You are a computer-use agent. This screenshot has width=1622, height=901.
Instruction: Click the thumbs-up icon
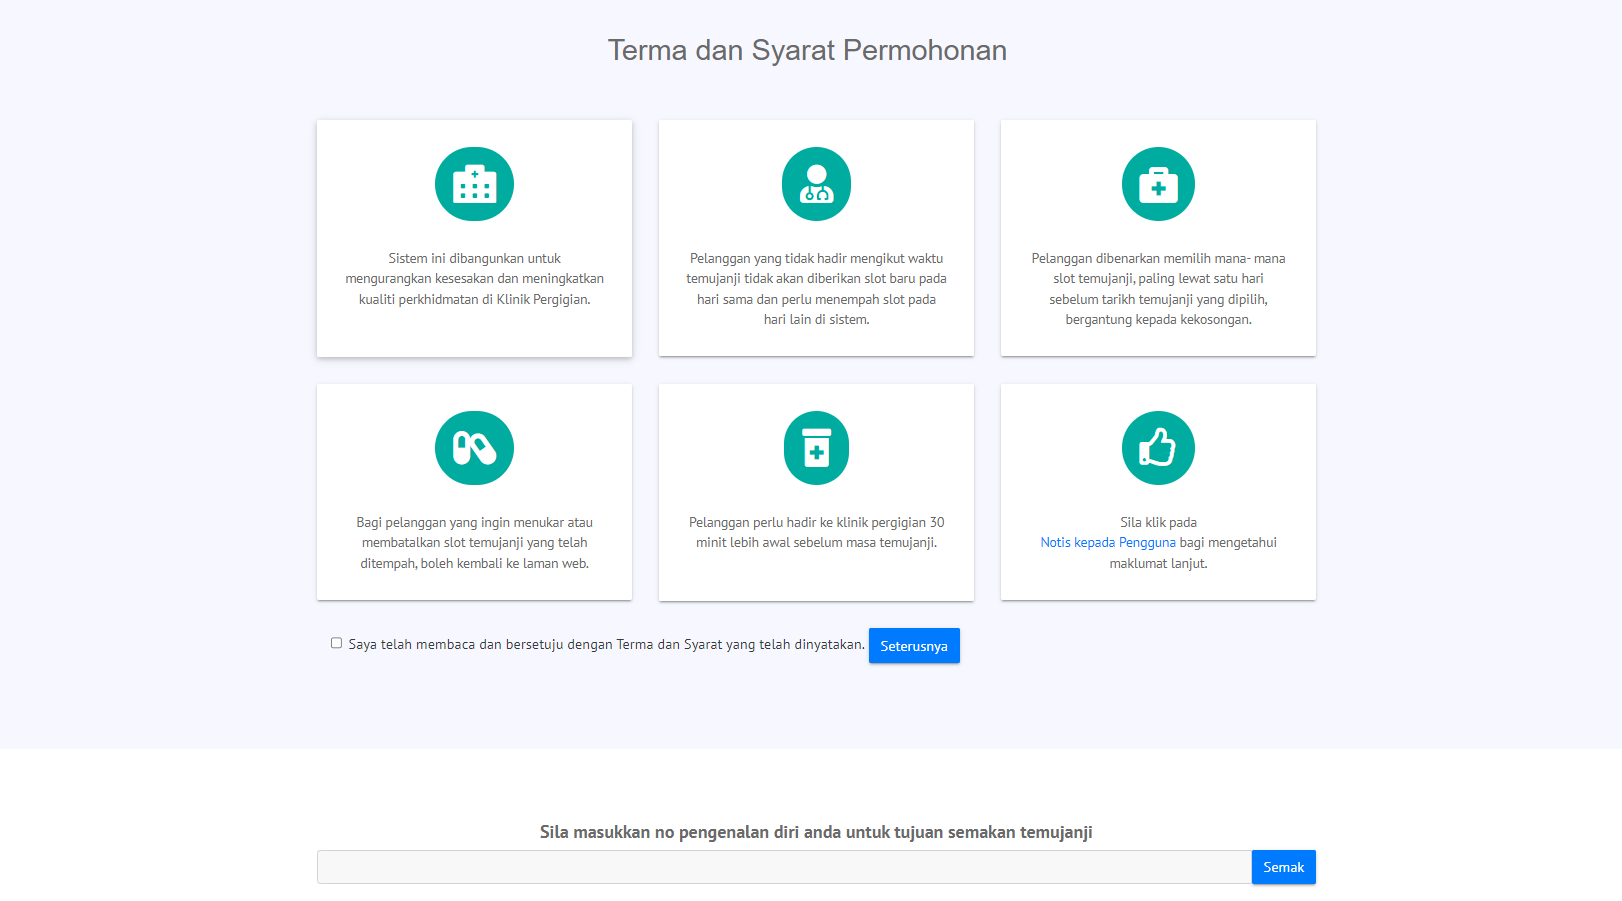(1158, 448)
